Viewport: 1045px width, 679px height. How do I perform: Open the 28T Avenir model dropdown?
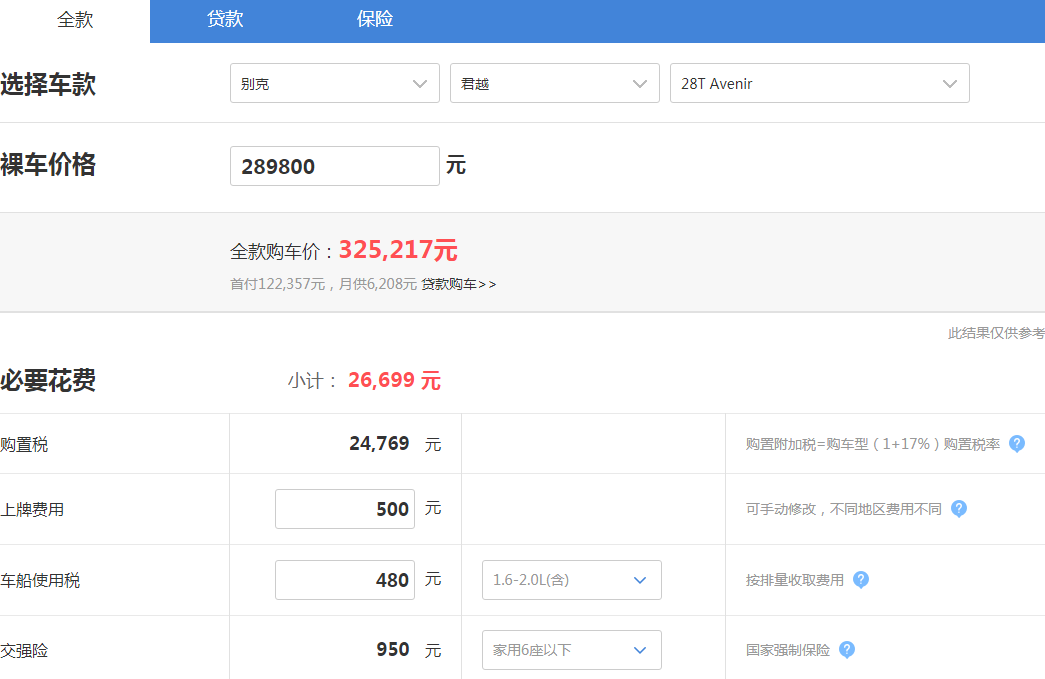820,83
